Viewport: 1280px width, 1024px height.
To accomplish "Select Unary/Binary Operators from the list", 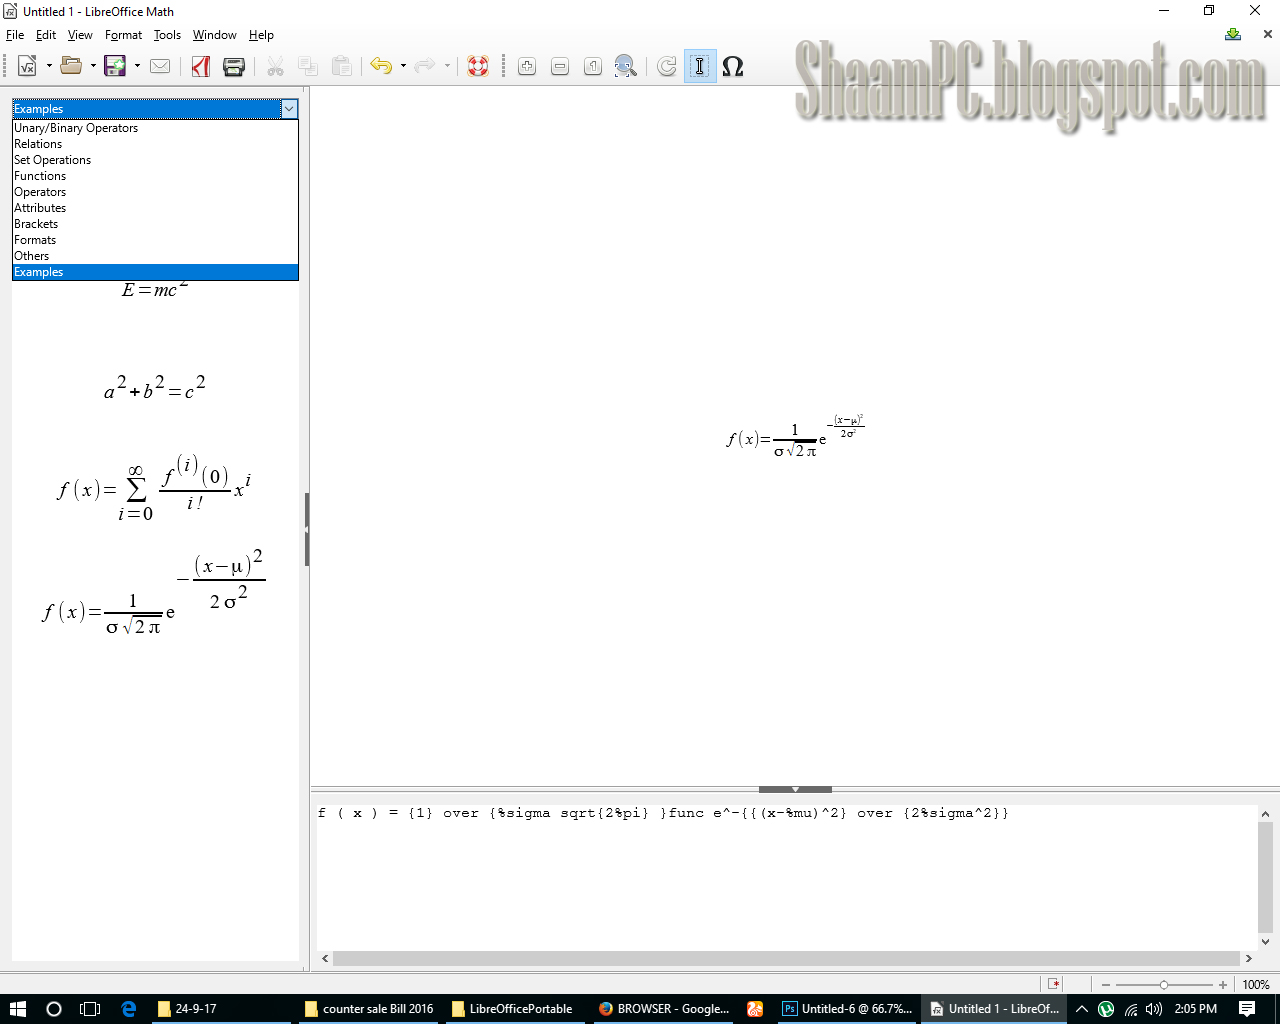I will 155,128.
